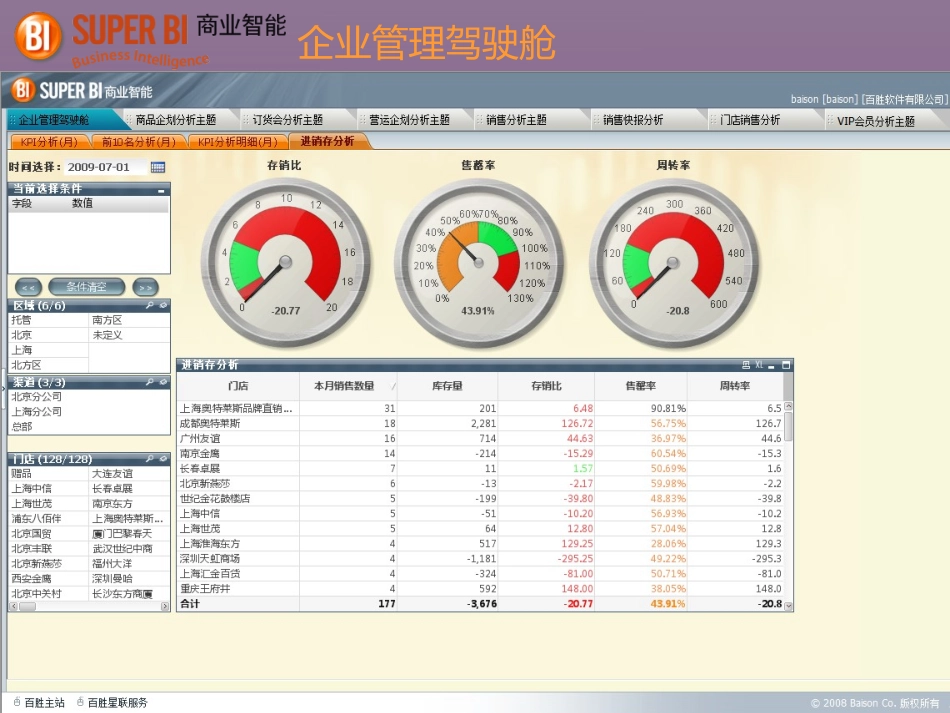Switch to 门店销售分析 tab
950x713 pixels.
(750, 120)
